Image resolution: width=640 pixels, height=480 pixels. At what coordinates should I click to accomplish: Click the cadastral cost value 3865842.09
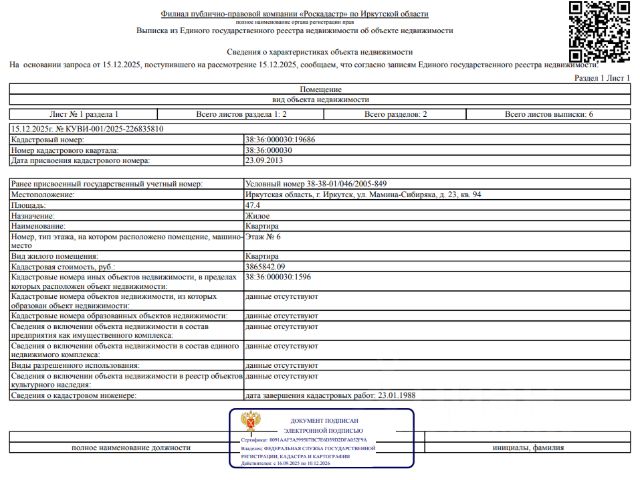coord(265,267)
